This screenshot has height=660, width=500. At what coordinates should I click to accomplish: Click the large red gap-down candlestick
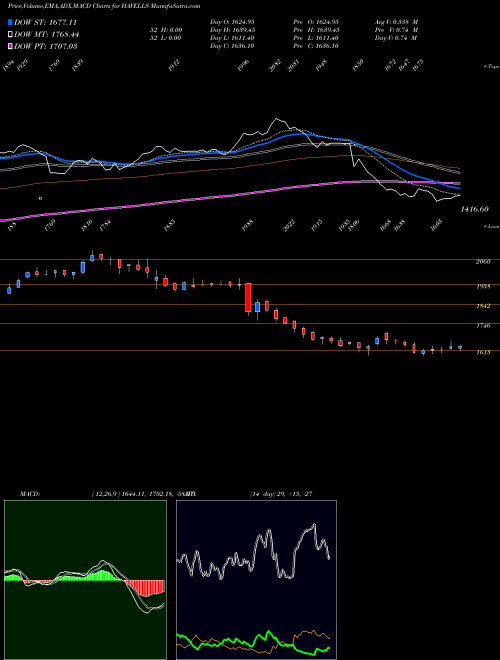[x=248, y=298]
